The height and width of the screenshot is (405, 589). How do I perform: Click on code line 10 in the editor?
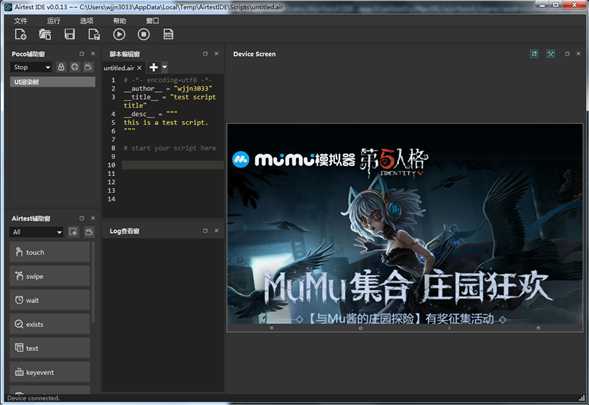[x=172, y=165]
